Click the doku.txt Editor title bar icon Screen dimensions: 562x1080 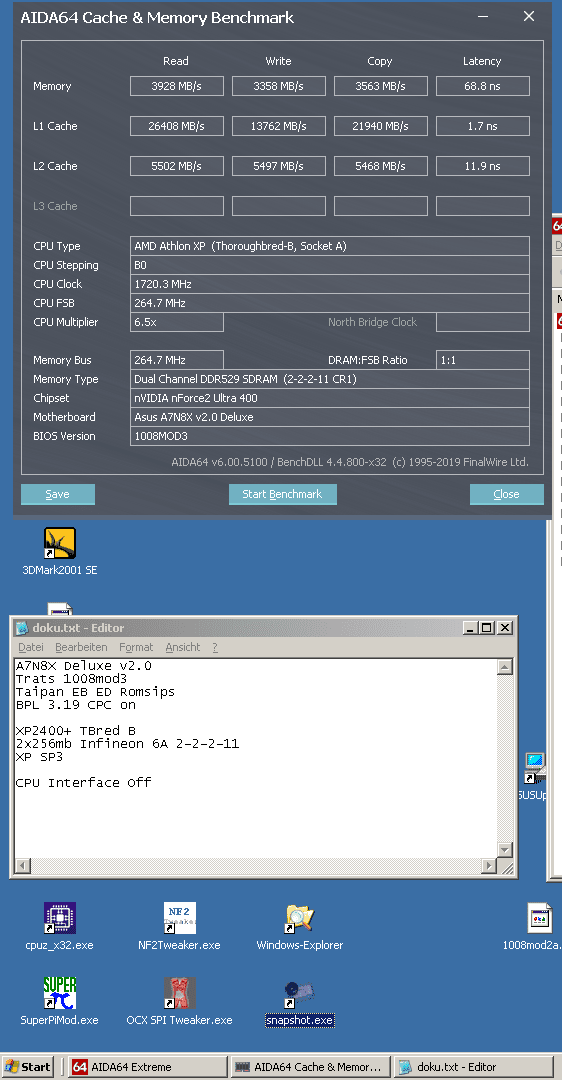coord(22,628)
